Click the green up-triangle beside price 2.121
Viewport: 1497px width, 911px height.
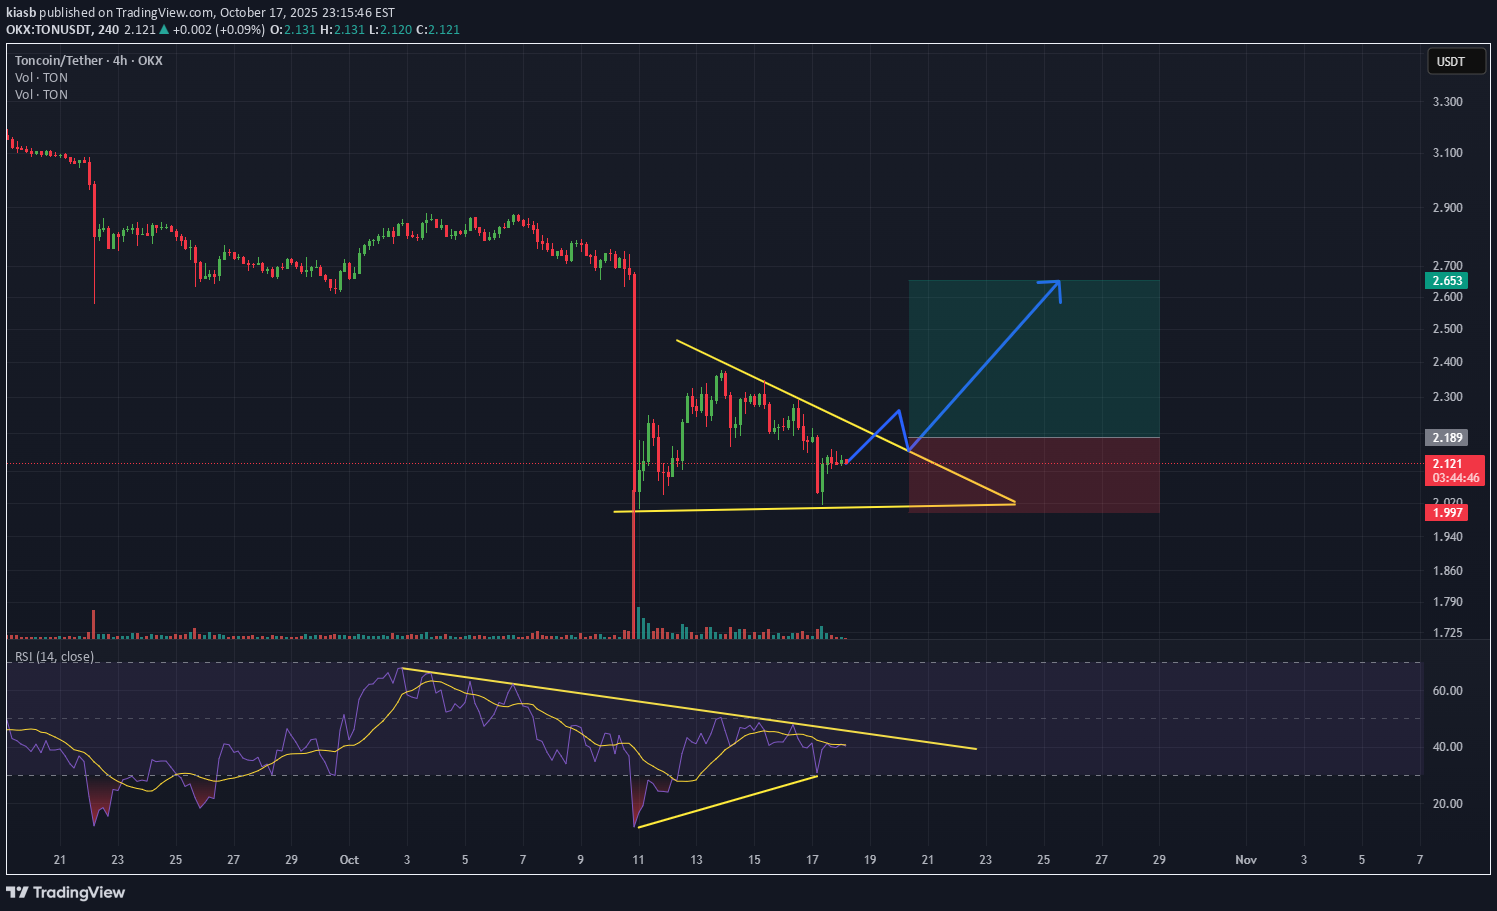(164, 30)
